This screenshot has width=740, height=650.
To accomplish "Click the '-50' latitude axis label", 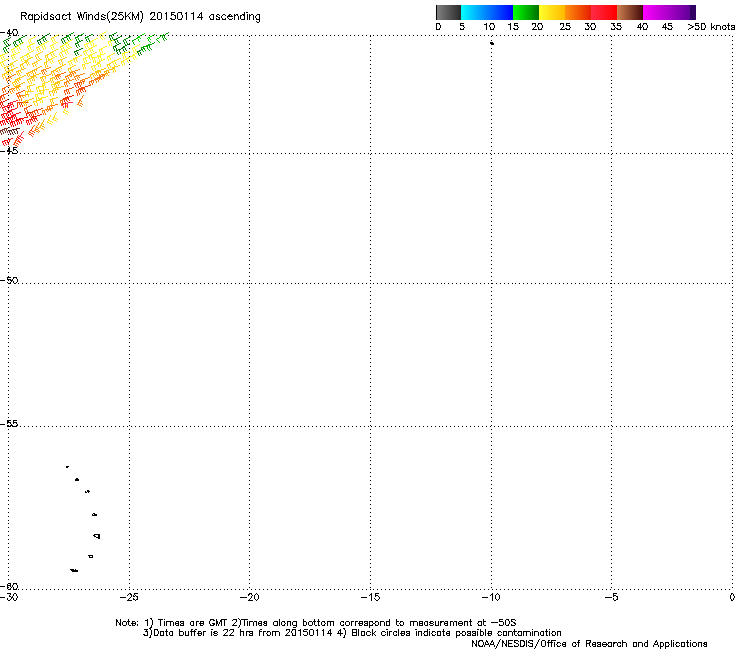I will point(9,280).
